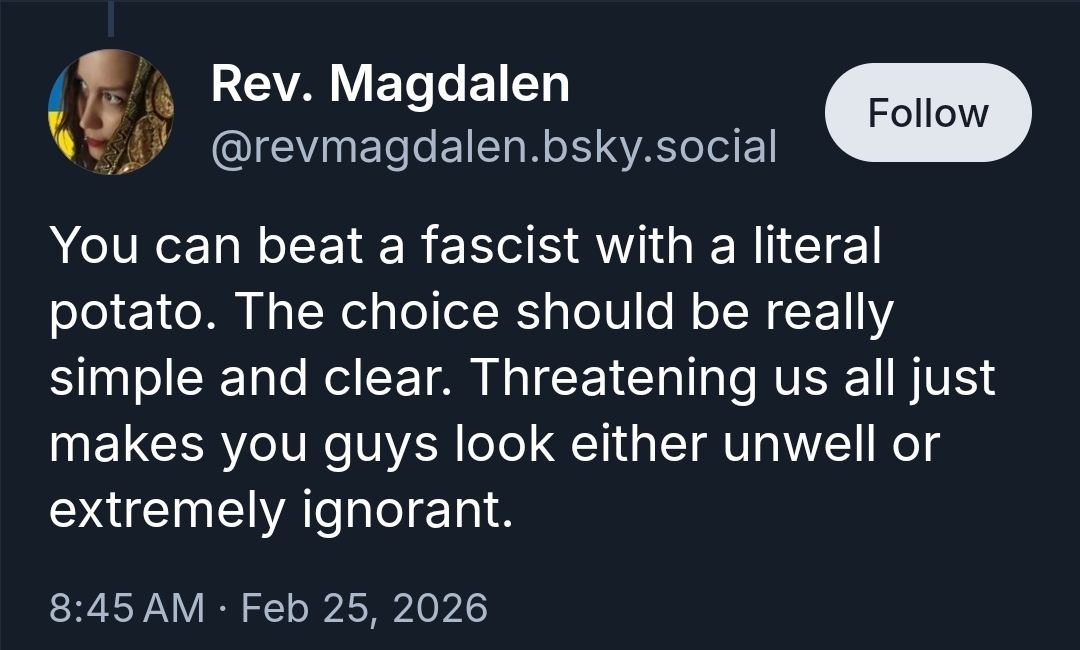
Task: Click the phrase "extremely ignorant"
Action: pos(280,511)
